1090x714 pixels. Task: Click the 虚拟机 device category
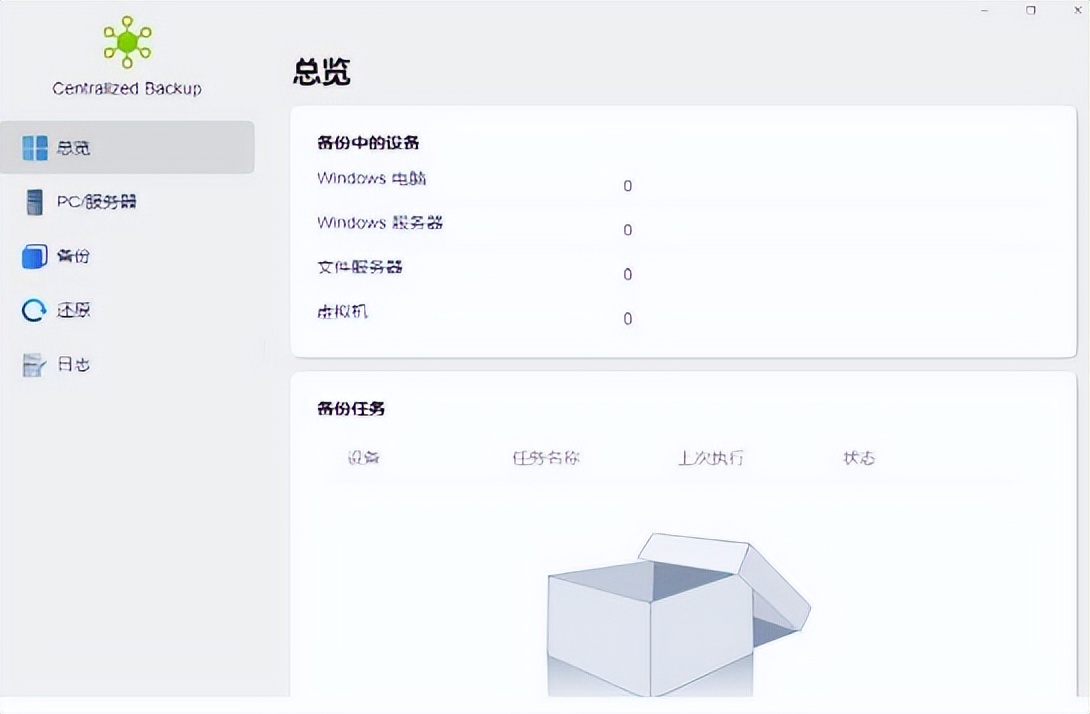[343, 312]
